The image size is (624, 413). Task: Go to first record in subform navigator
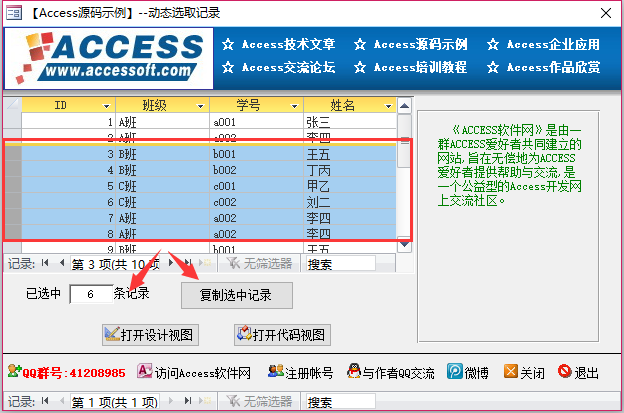[45, 263]
